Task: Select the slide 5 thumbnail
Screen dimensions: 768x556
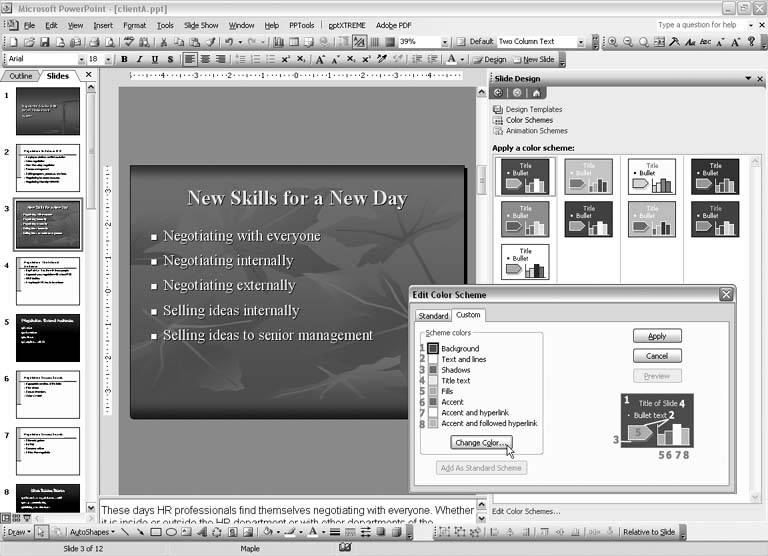Action: point(47,338)
